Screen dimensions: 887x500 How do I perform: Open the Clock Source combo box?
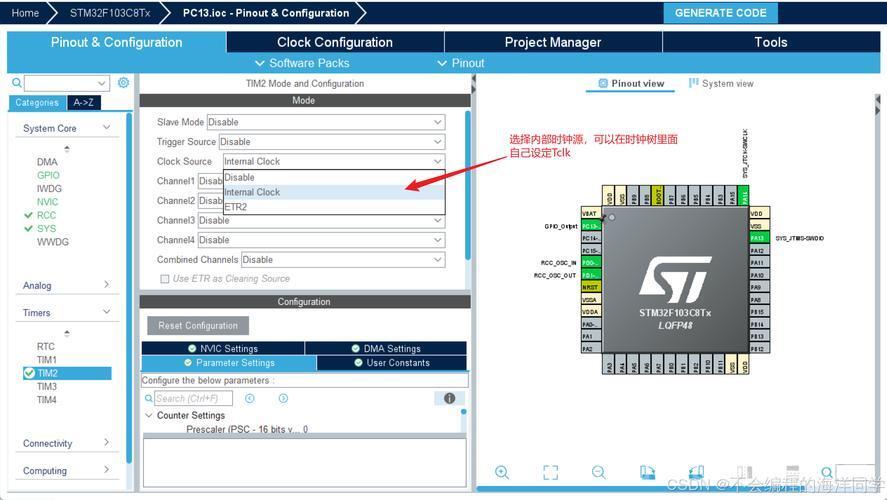tap(334, 161)
